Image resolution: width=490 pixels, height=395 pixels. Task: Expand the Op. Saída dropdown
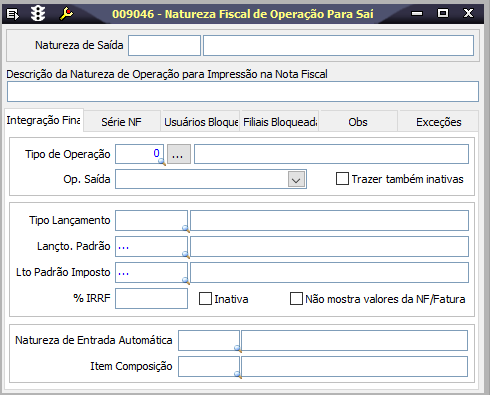click(296, 179)
